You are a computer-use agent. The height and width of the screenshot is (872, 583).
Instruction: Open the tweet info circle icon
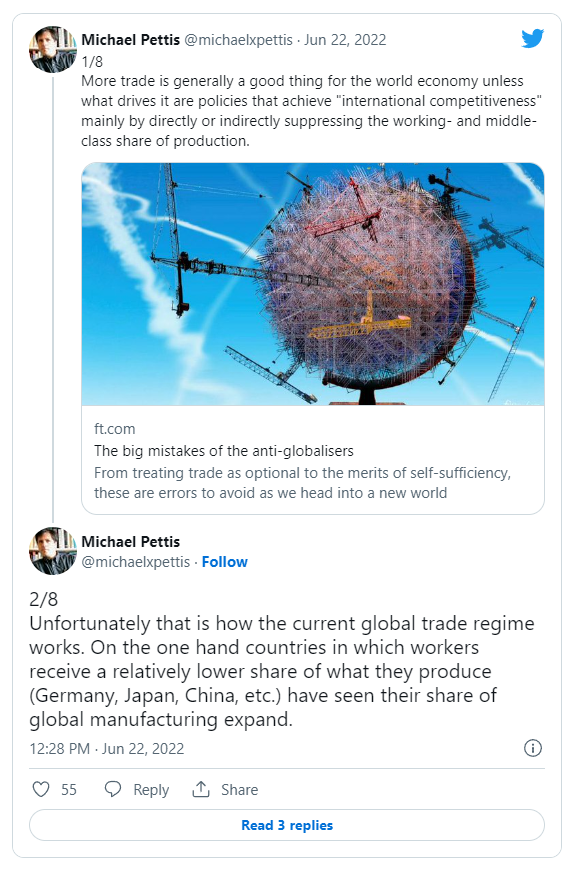(x=533, y=748)
